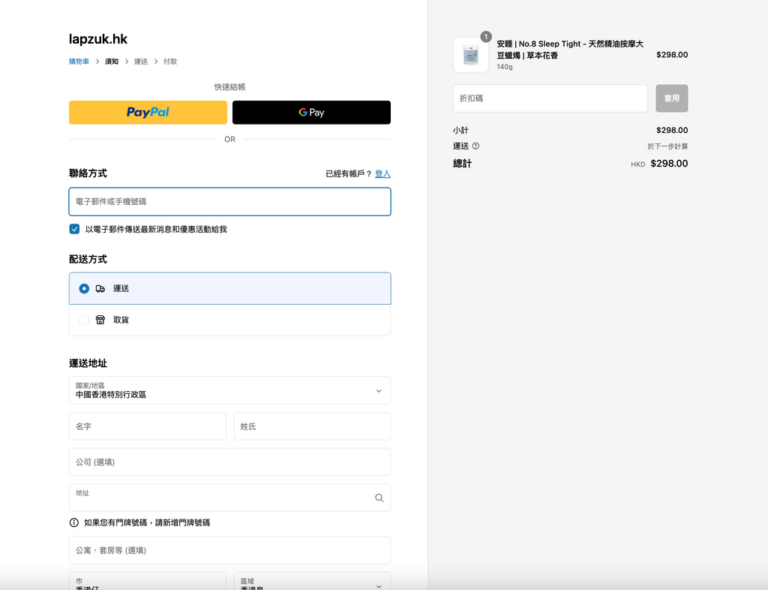The height and width of the screenshot is (590, 768).
Task: Open the country/region dropdown
Action: point(230,390)
